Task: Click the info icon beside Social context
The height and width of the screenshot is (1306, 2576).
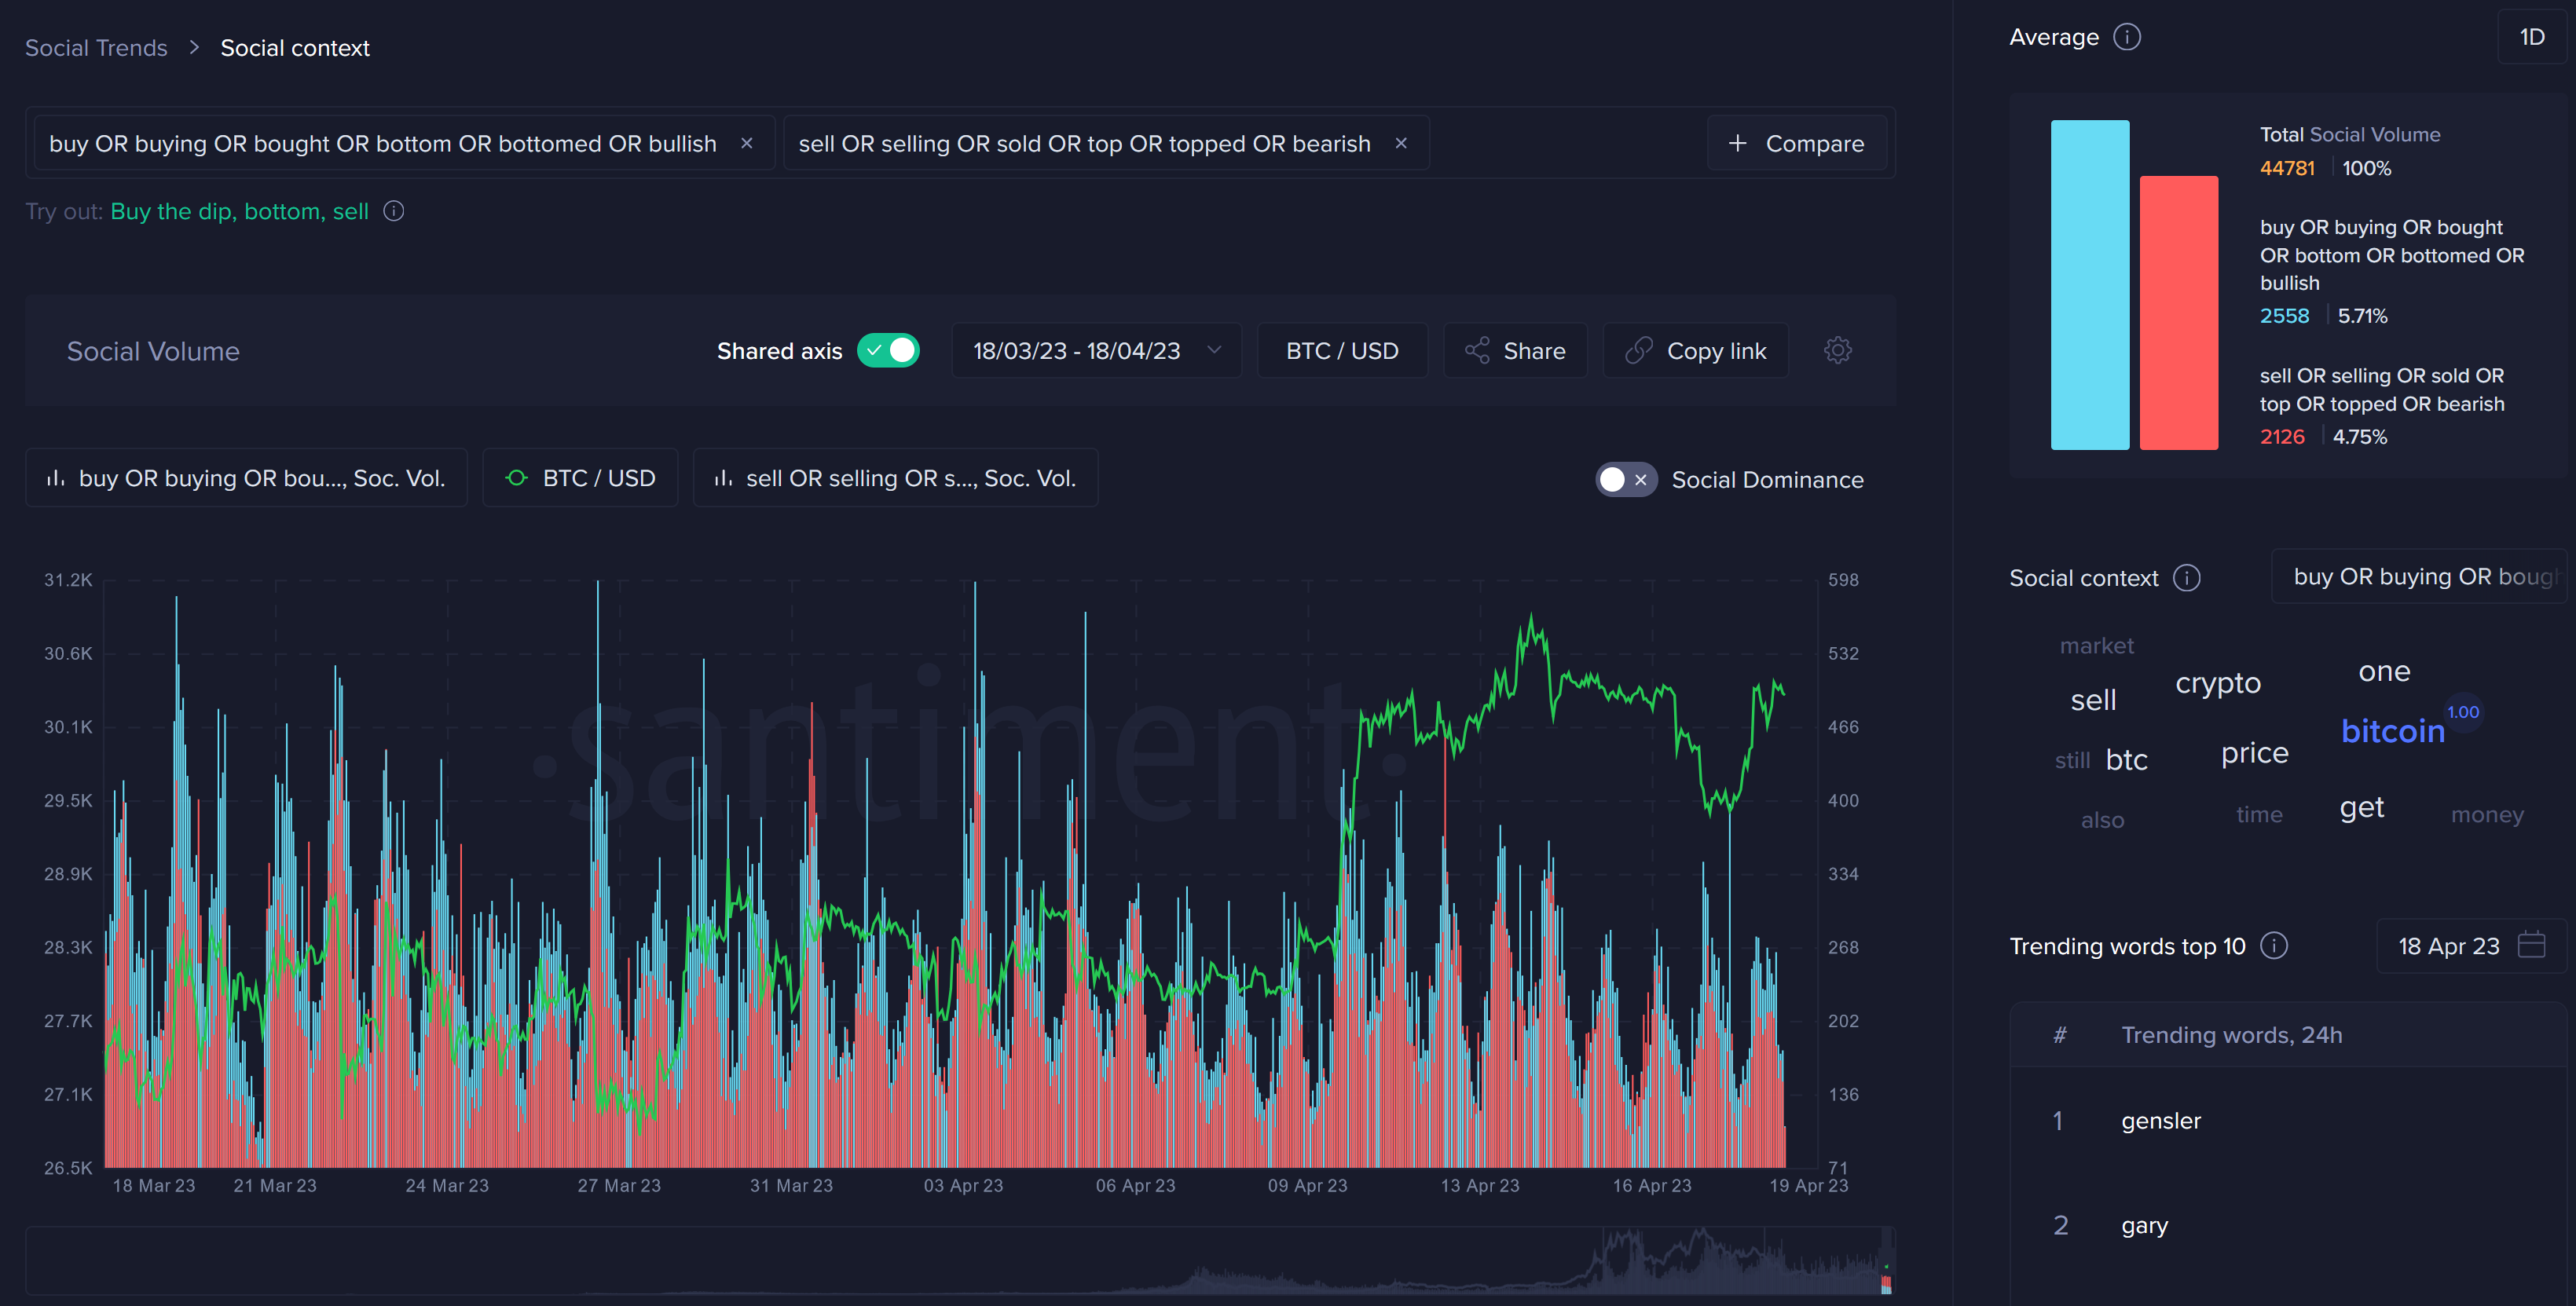Action: pyautogui.click(x=2187, y=578)
